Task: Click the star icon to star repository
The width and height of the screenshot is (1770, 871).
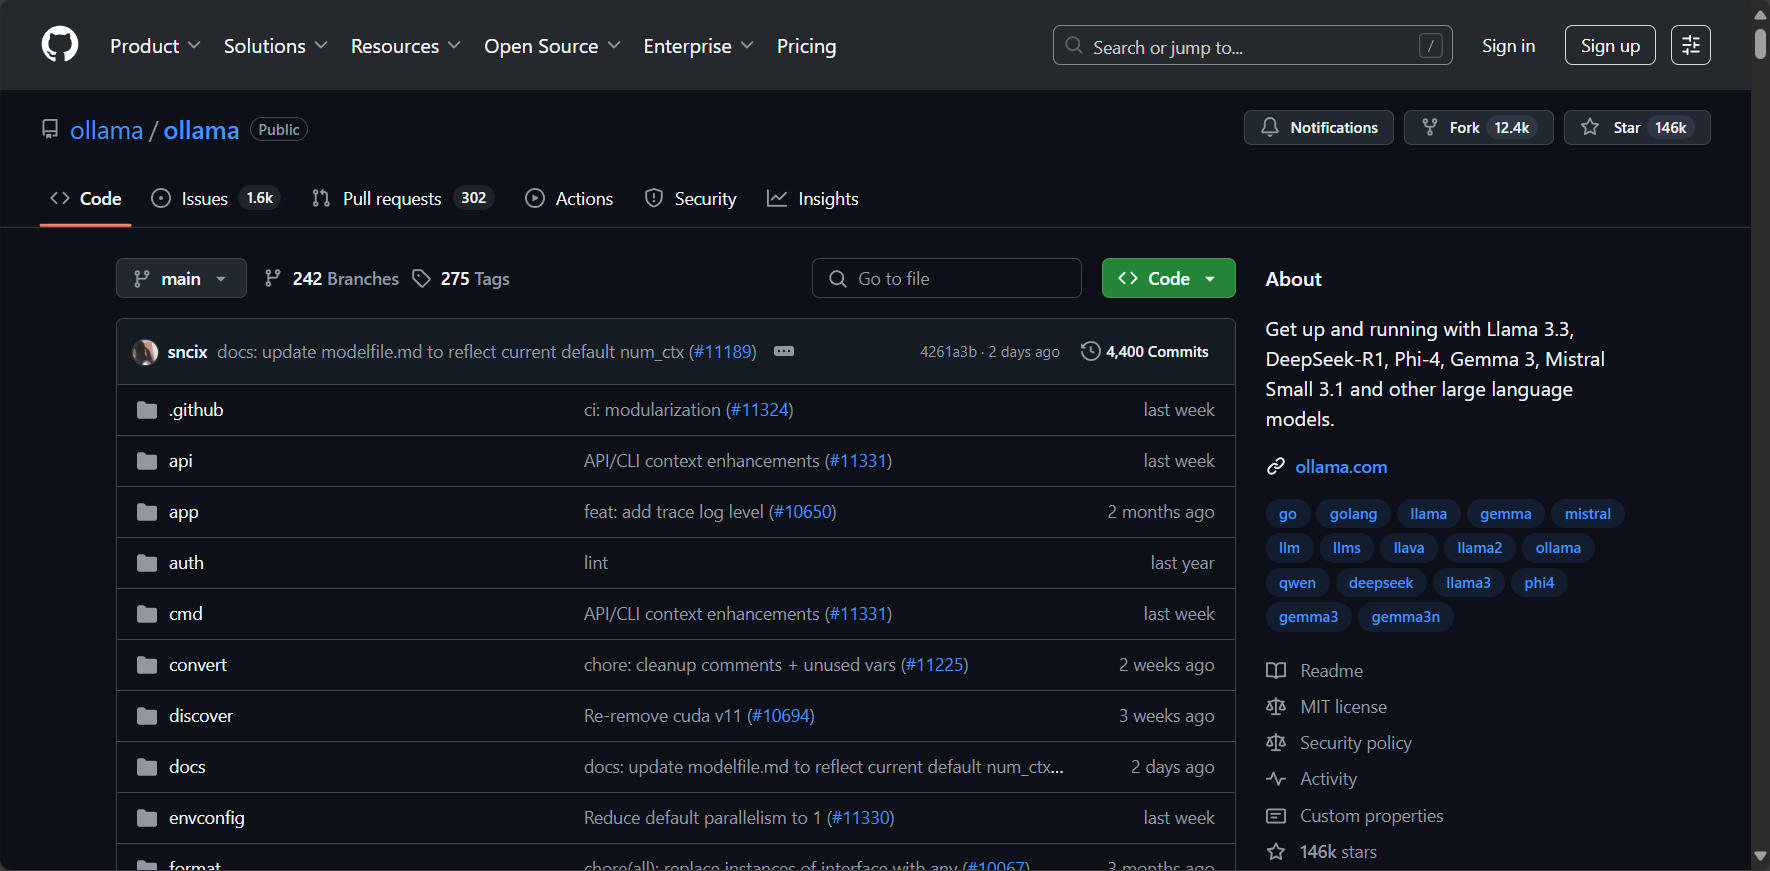Action: [1590, 127]
